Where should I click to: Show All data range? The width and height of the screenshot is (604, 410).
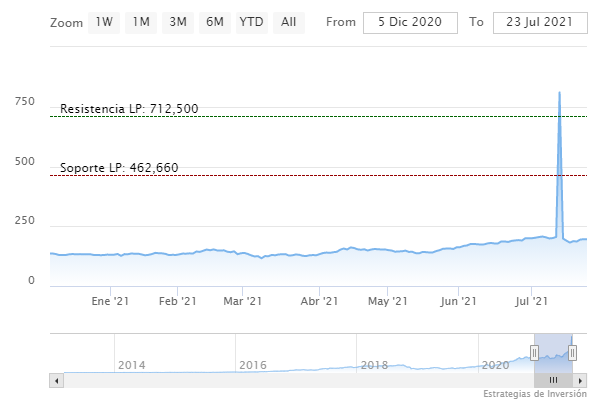(288, 22)
